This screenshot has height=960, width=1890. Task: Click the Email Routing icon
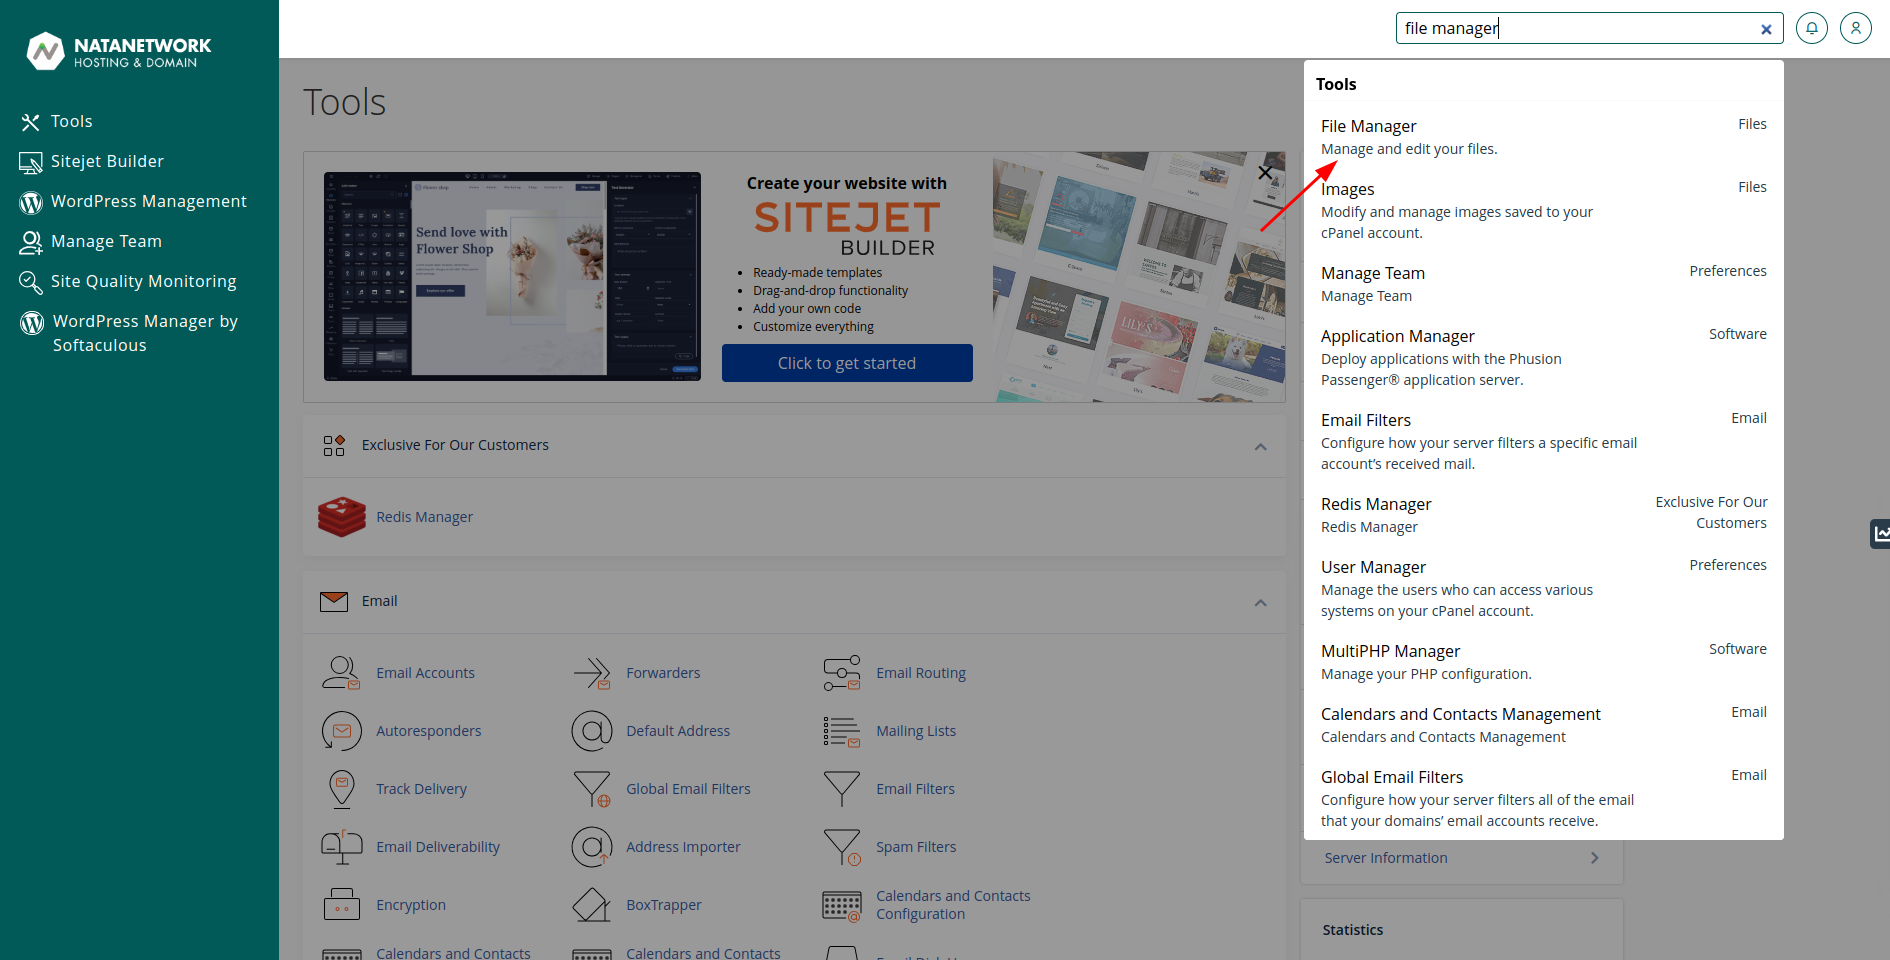(x=842, y=673)
